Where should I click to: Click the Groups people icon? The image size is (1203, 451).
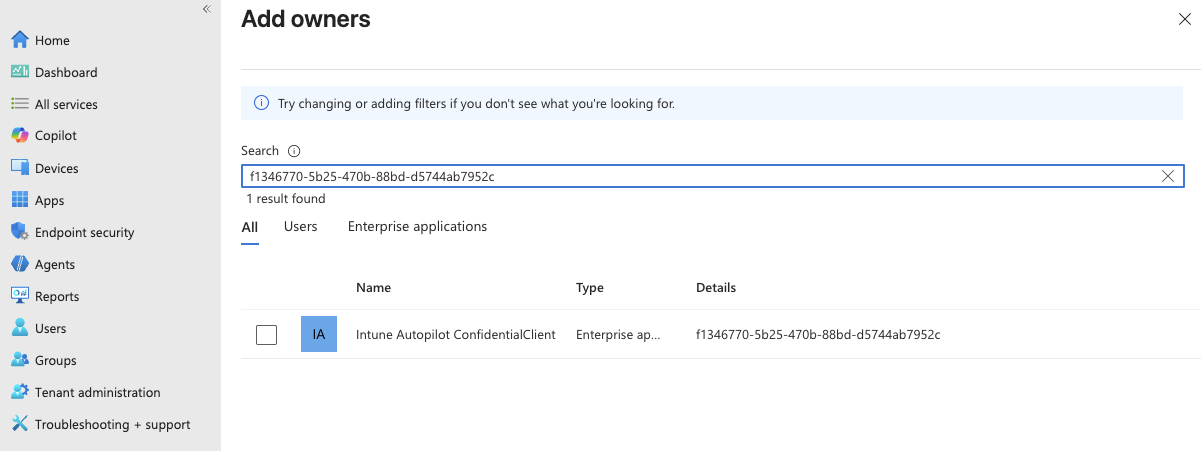click(19, 360)
